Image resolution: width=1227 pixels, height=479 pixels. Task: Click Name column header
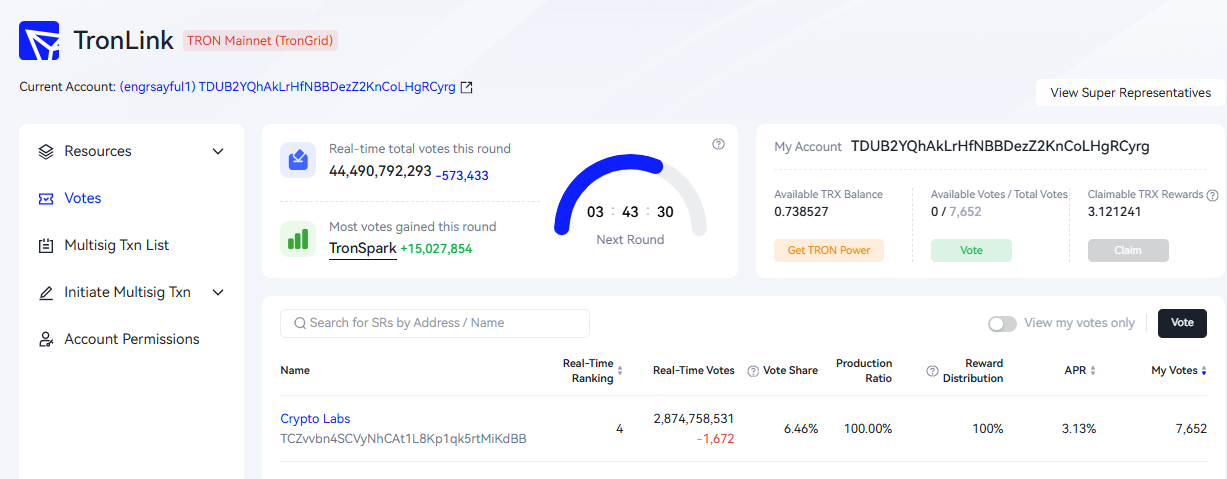pos(295,371)
